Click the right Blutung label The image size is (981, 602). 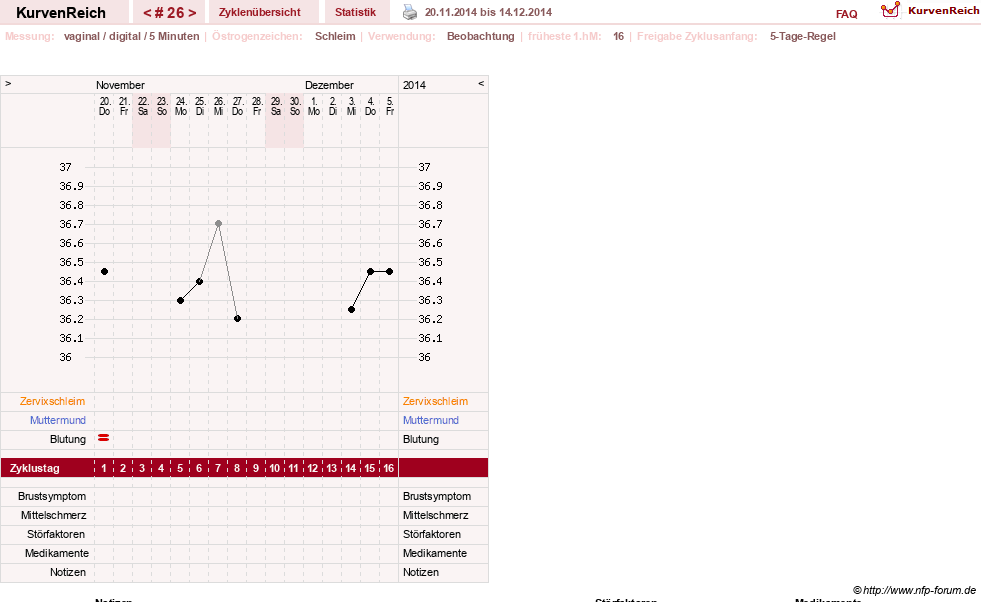pyautogui.click(x=421, y=439)
